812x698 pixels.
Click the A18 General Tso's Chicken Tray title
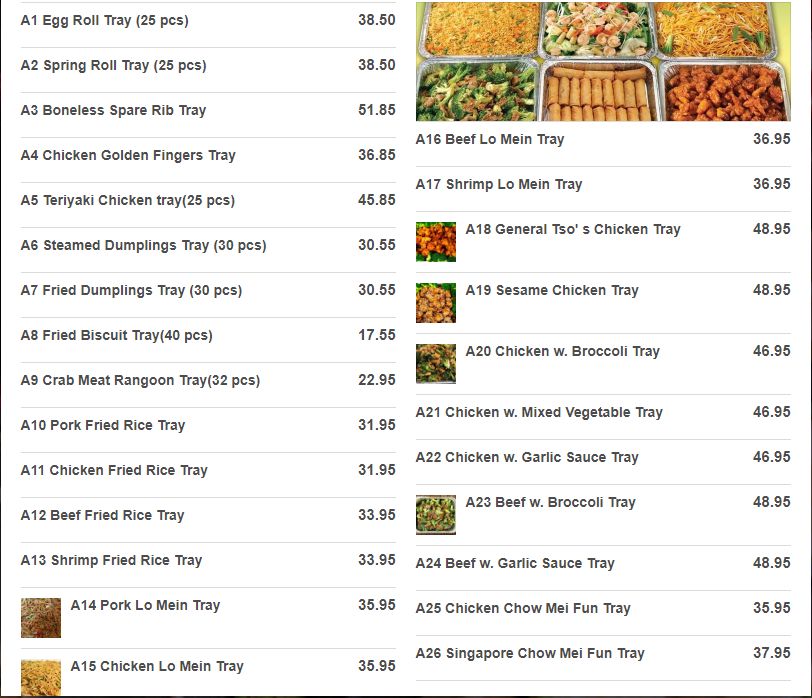pyautogui.click(x=573, y=229)
